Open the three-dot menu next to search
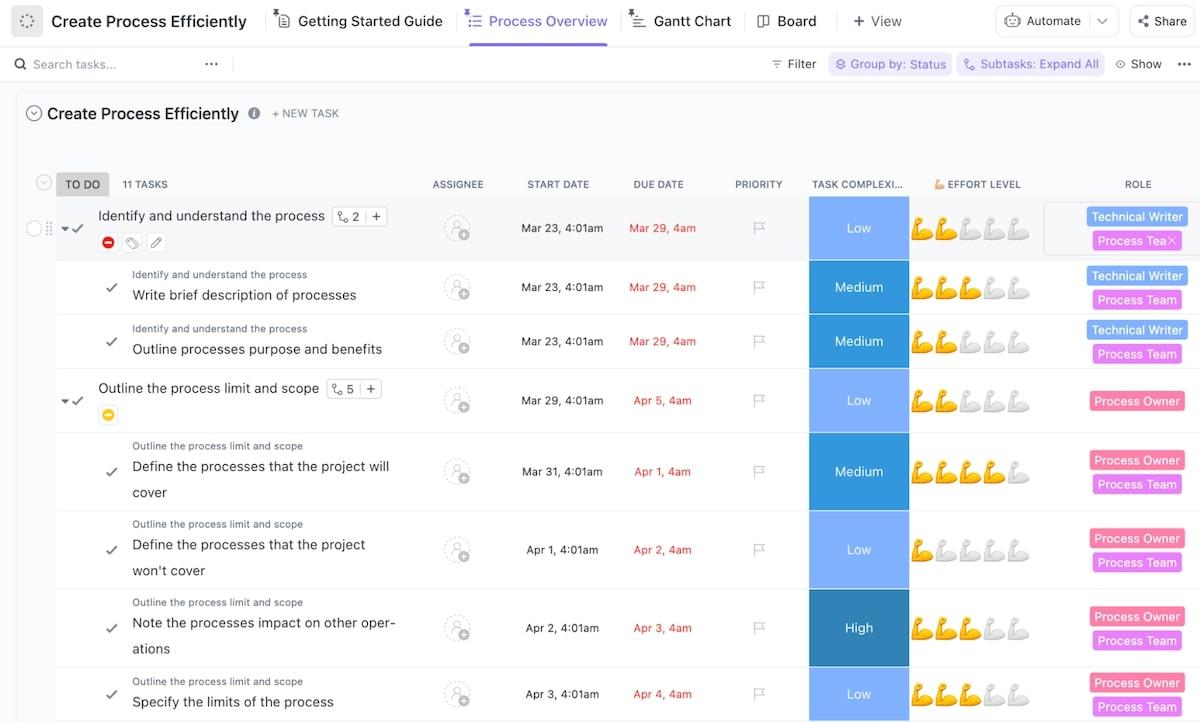The height and width of the screenshot is (722, 1200). [211, 64]
